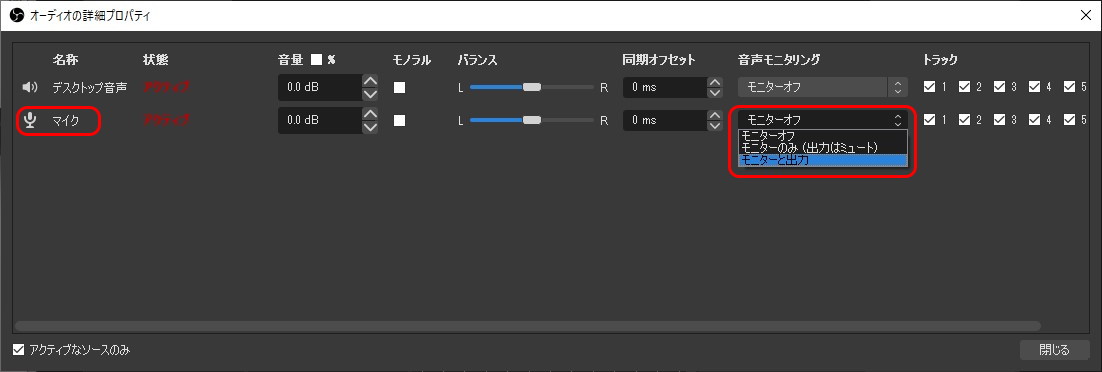
Task: Decrease mic volume with down arrow
Action: pos(370,127)
